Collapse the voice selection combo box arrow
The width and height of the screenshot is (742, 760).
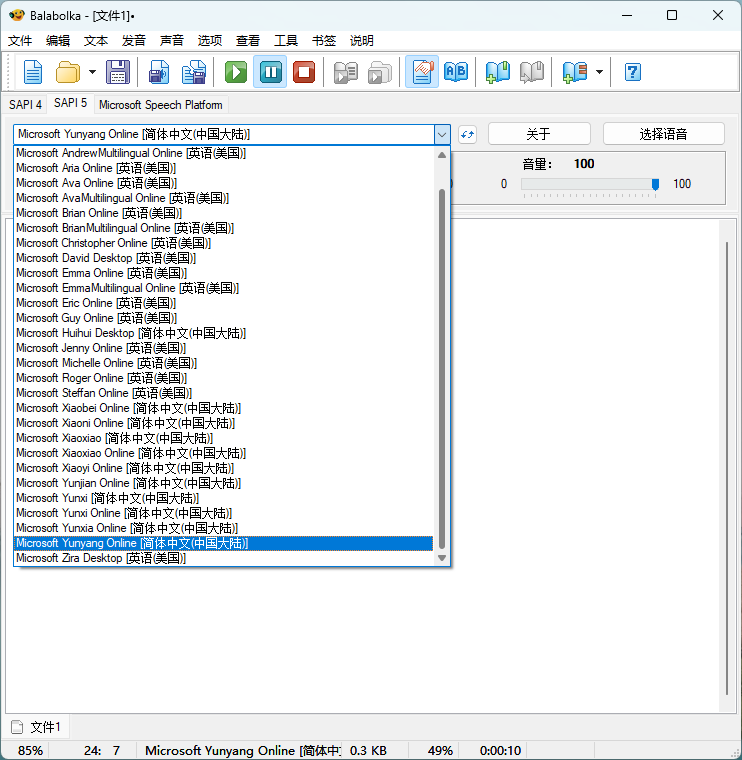(442, 134)
